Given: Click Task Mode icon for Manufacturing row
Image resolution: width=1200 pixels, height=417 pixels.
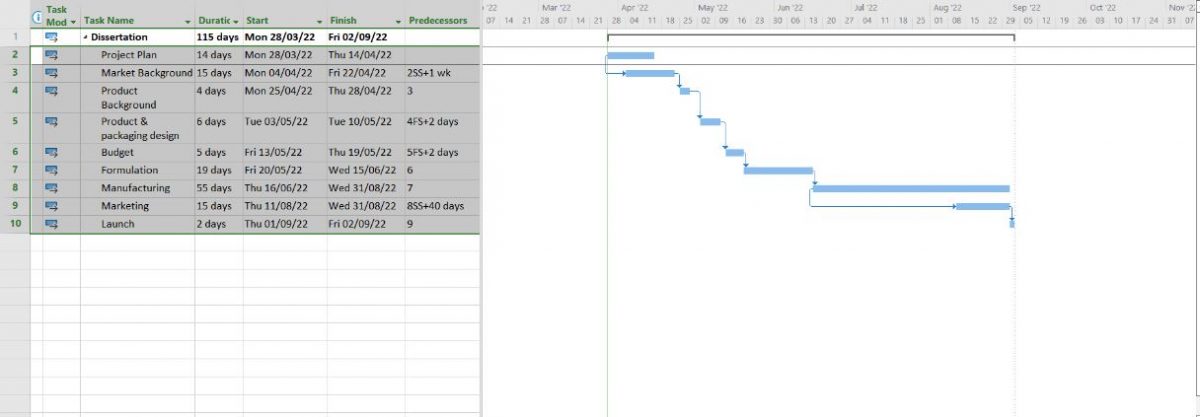Looking at the screenshot, I should [x=52, y=188].
